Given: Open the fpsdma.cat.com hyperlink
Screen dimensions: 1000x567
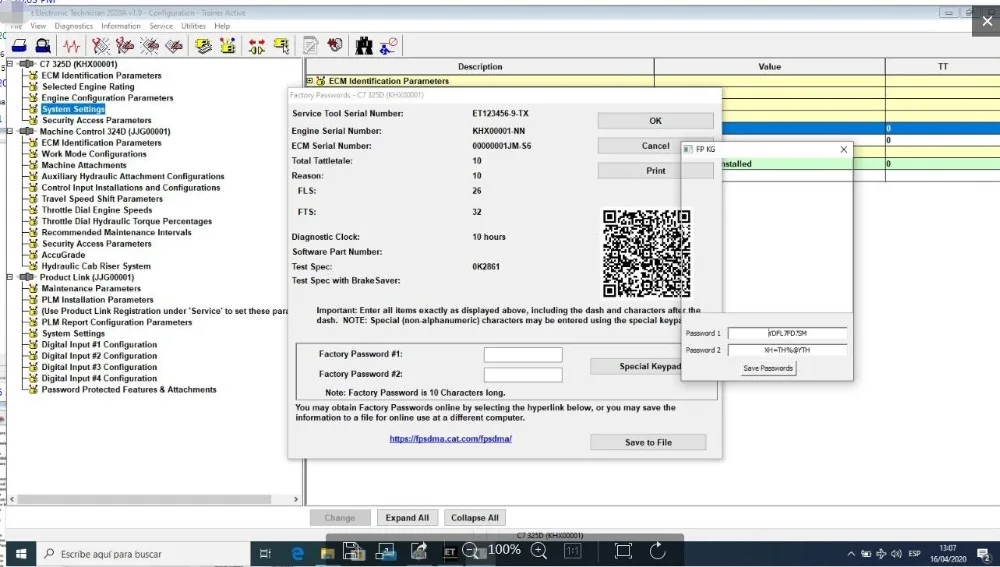Looking at the screenshot, I should point(451,439).
